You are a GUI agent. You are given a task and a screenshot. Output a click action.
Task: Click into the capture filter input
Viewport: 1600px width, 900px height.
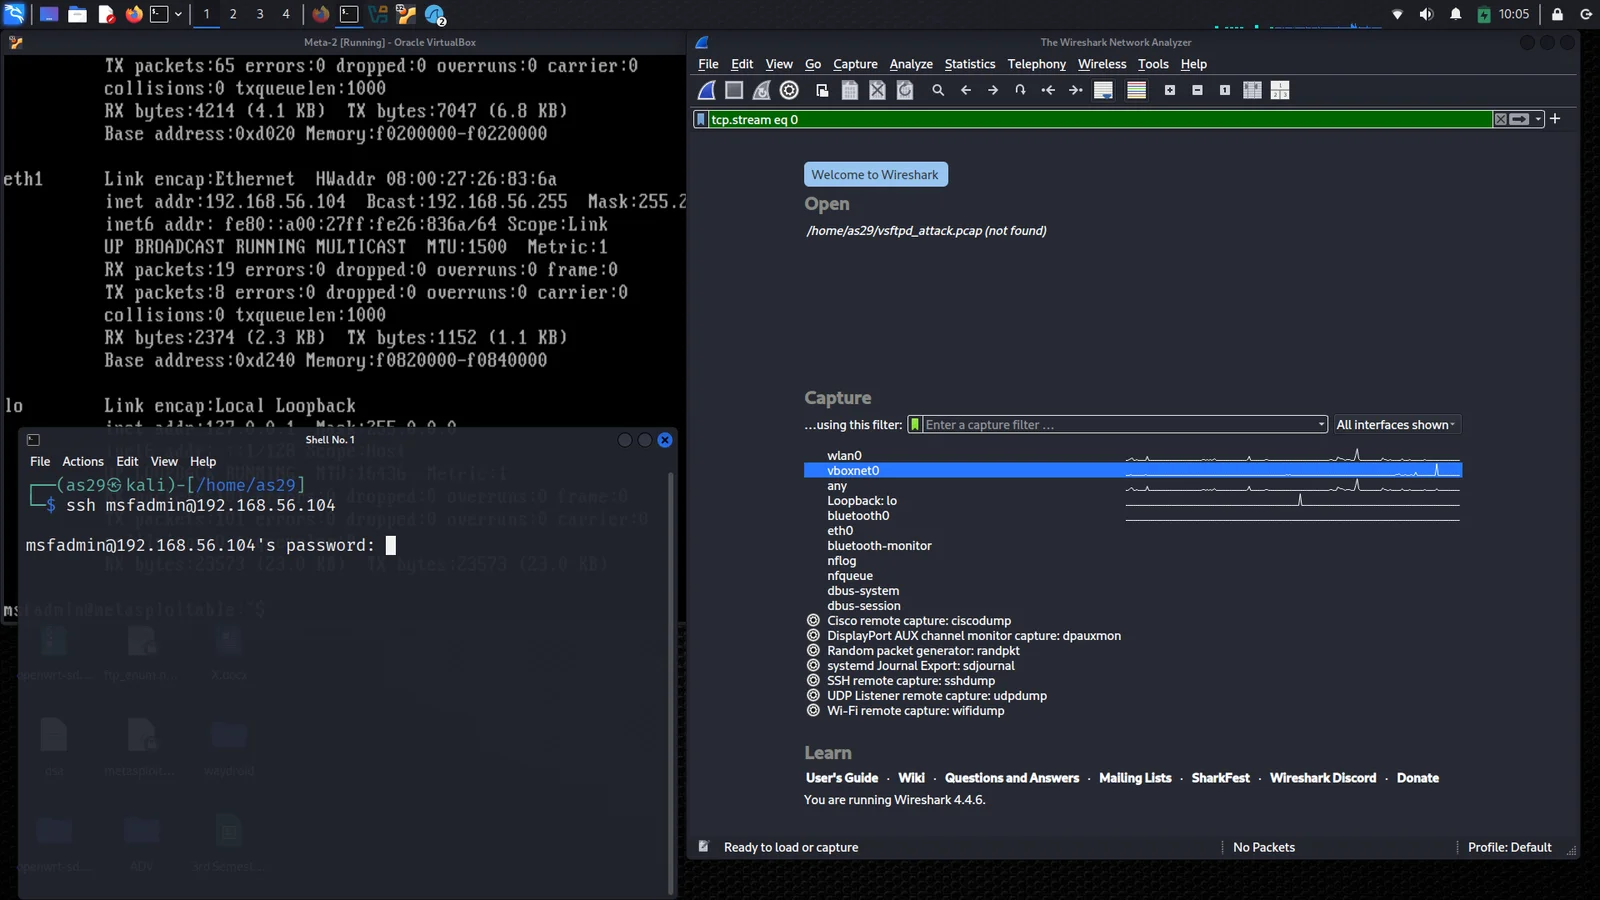1117,425
